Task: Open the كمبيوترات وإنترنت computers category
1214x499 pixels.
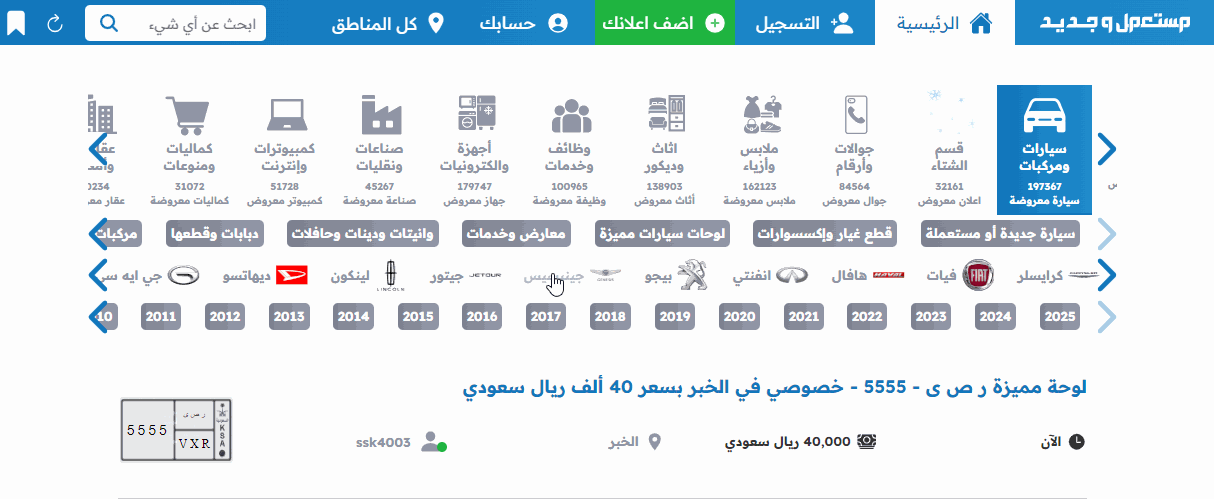Action: tap(283, 150)
